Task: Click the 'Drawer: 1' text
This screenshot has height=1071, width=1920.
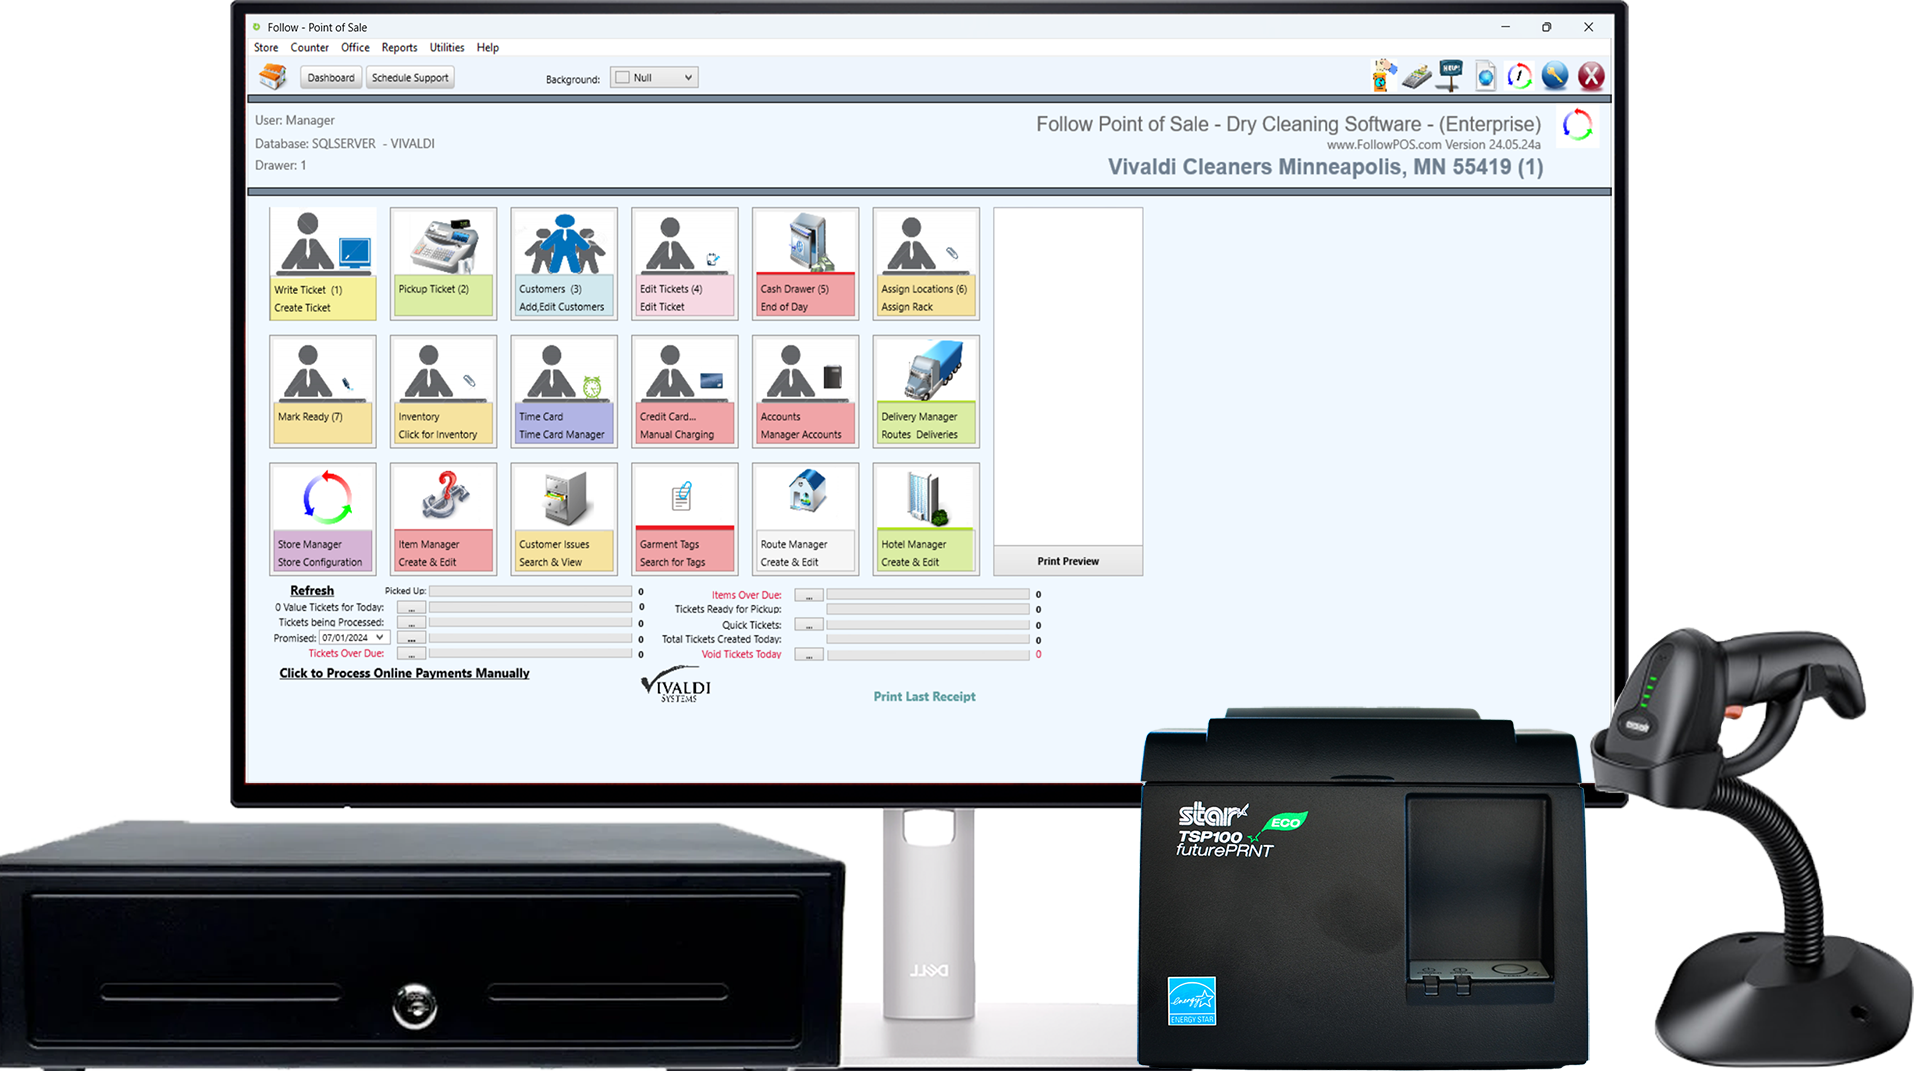Action: coord(280,166)
